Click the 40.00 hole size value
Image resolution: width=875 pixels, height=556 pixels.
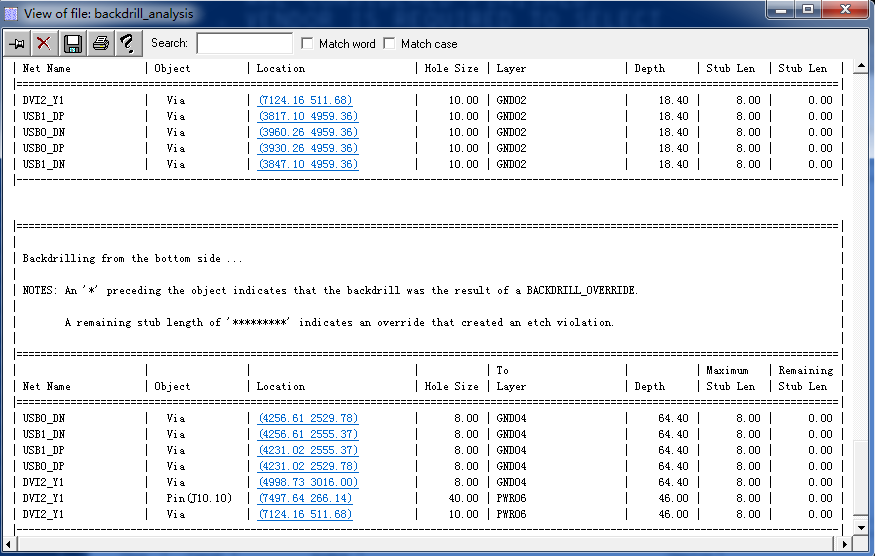click(463, 499)
